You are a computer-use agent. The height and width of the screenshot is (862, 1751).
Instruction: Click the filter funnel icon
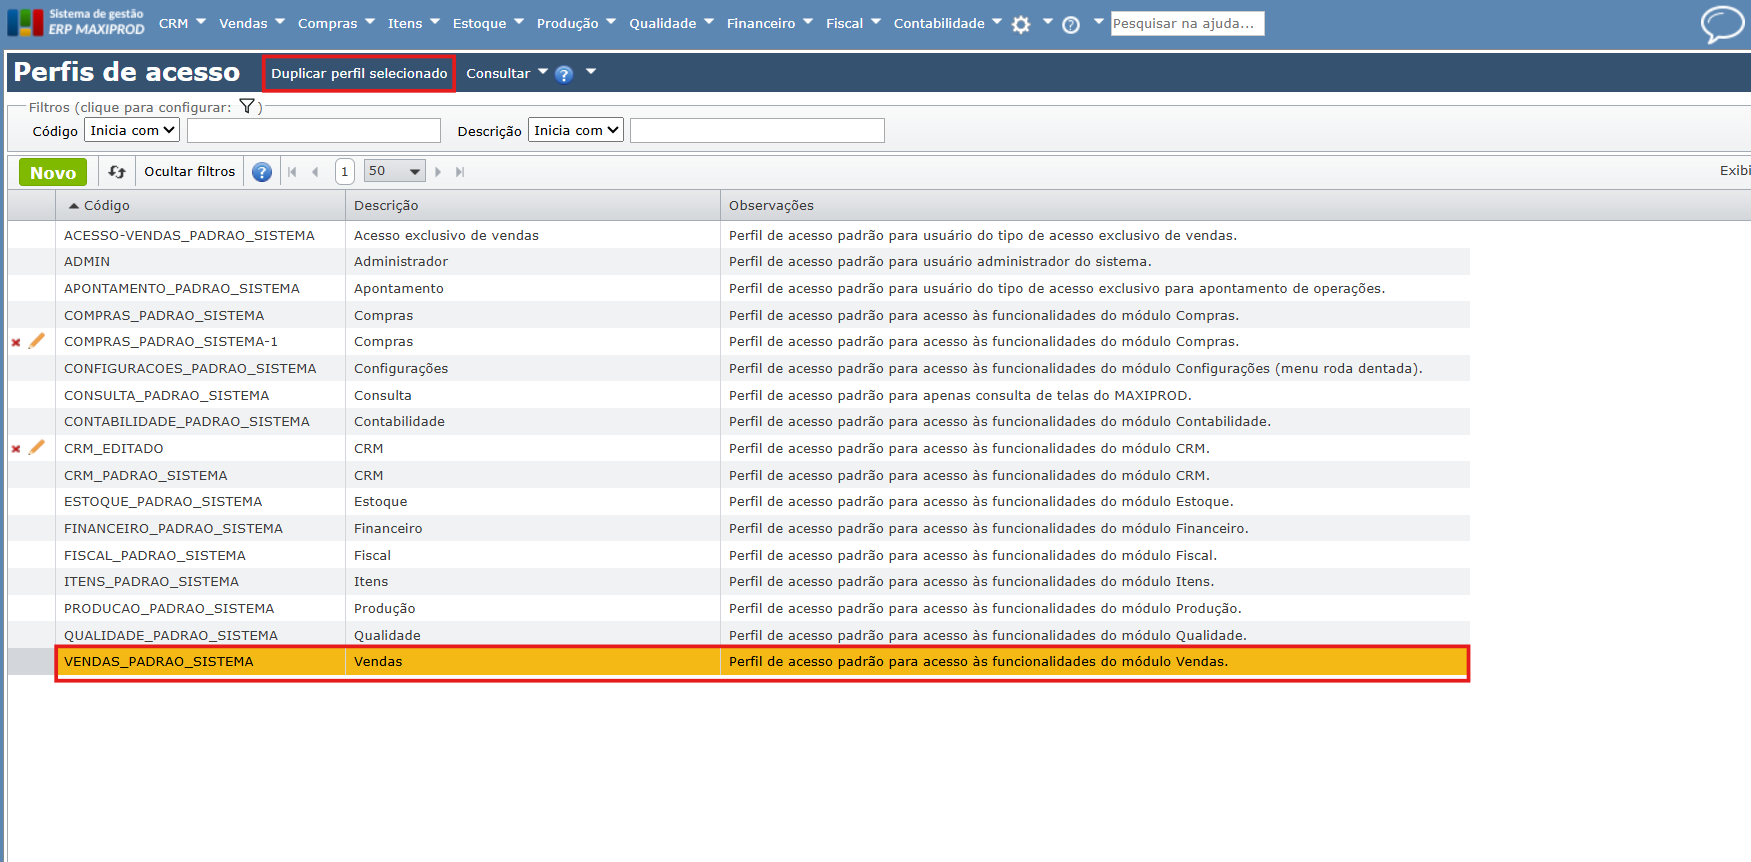(x=247, y=106)
